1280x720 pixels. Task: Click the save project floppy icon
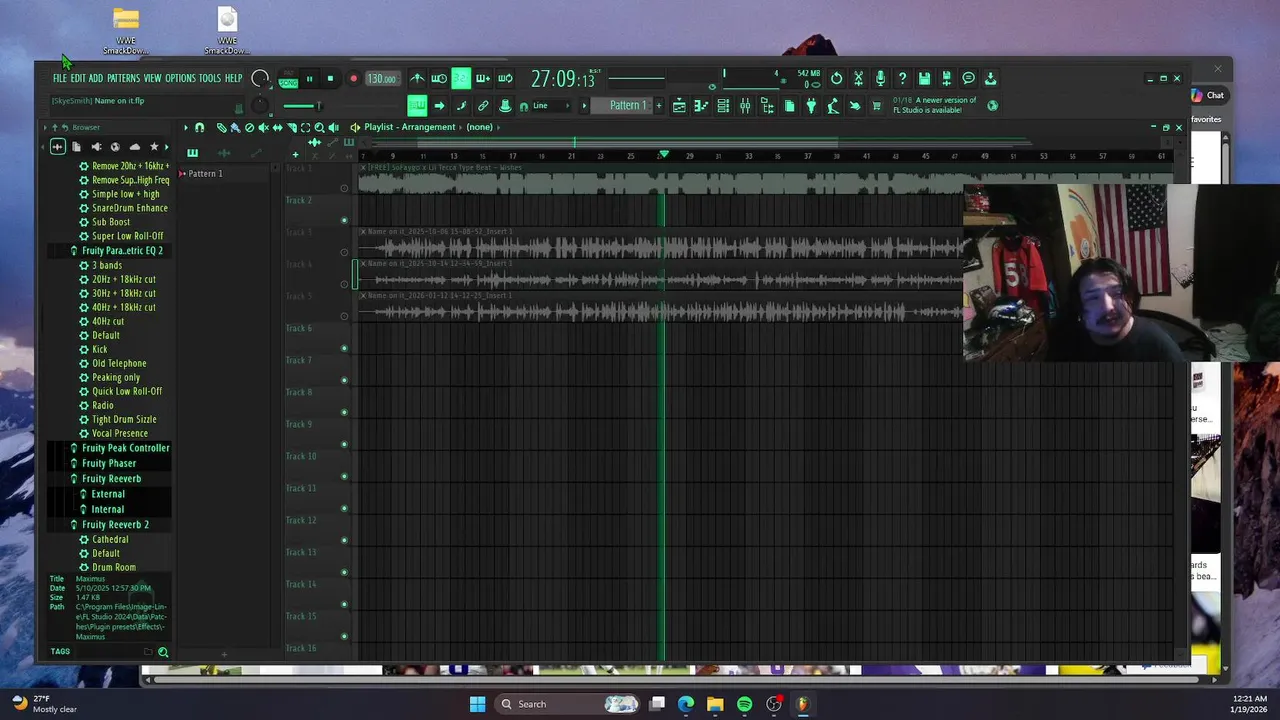[x=924, y=78]
